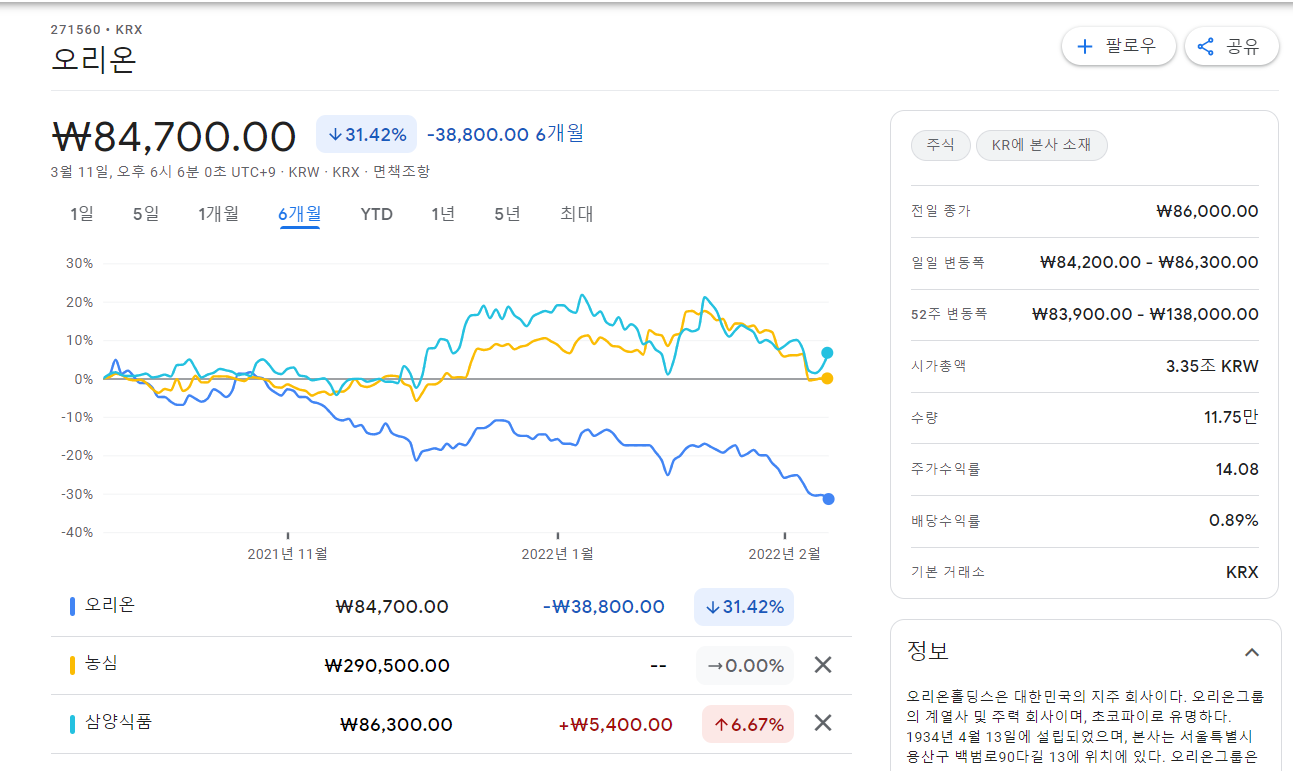Collapse the 정보 section chevron
Viewport: 1293px width, 771px height.
pyautogui.click(x=1251, y=652)
